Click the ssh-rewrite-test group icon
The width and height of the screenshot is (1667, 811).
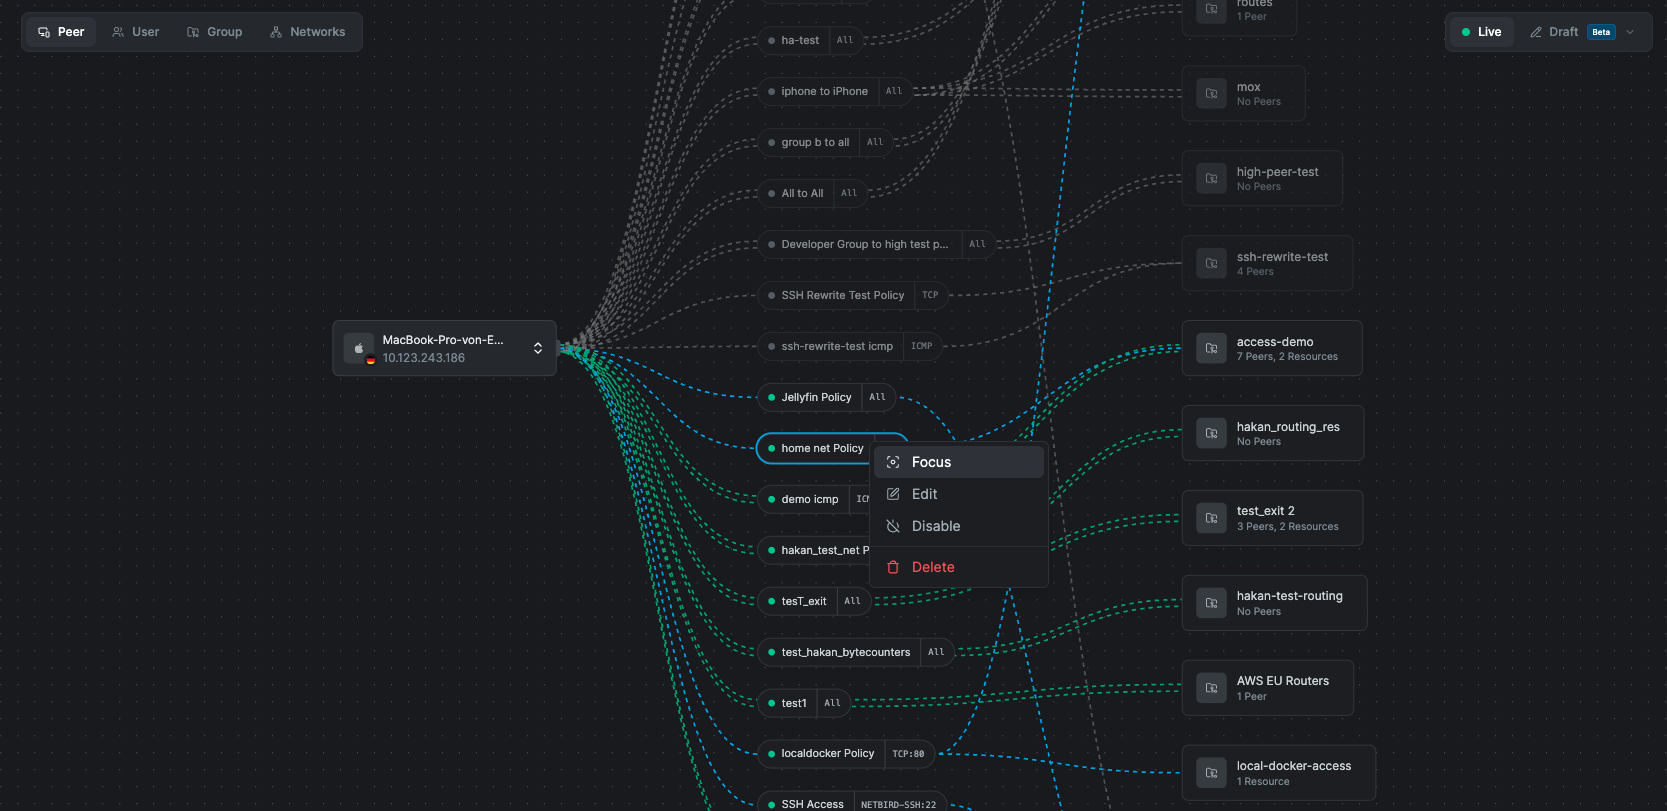tap(1211, 264)
